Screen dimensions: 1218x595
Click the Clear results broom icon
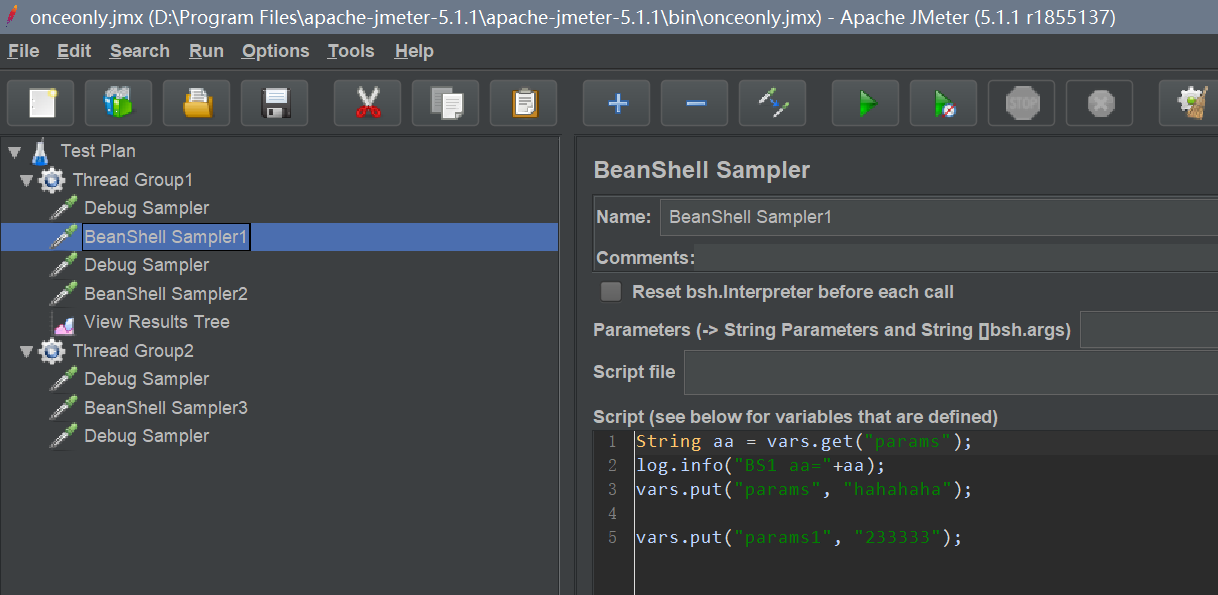[x=1190, y=103]
